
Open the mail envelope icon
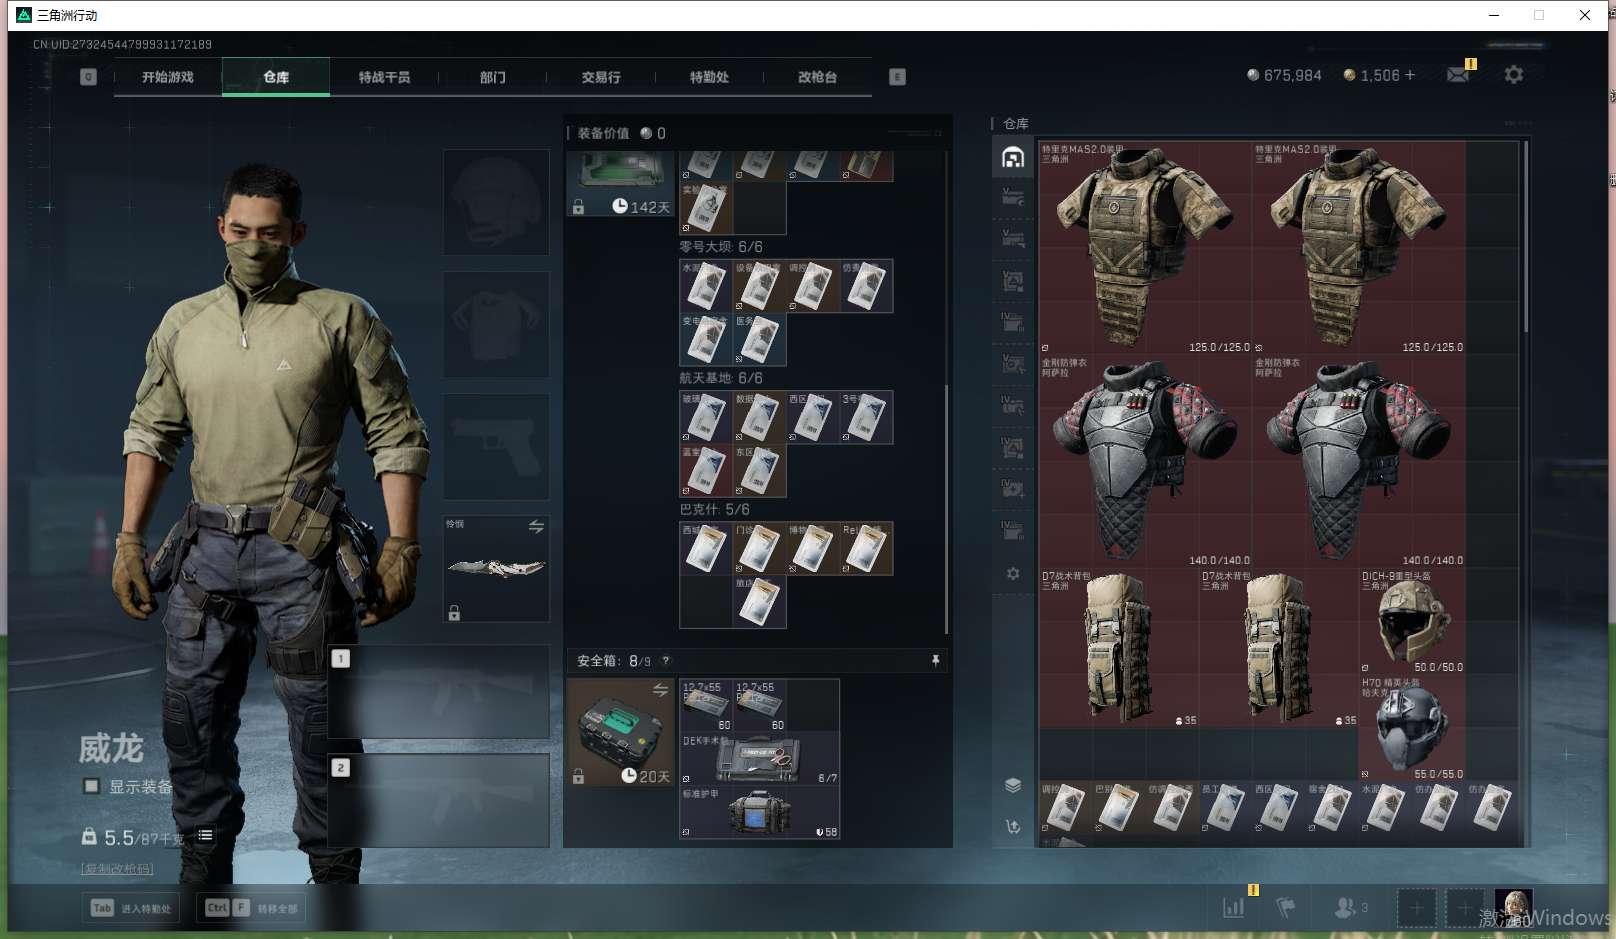pos(1458,75)
